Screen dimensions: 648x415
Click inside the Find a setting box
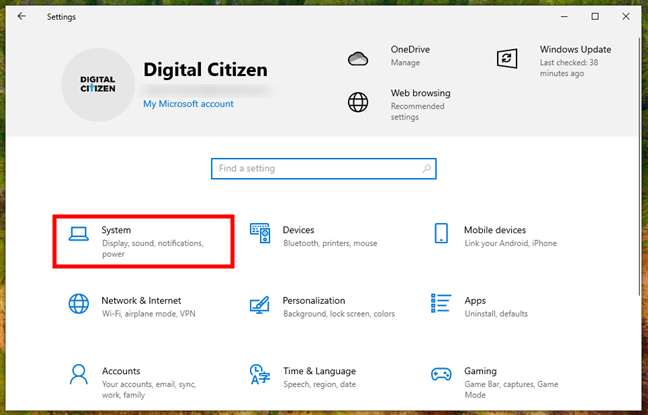[324, 169]
